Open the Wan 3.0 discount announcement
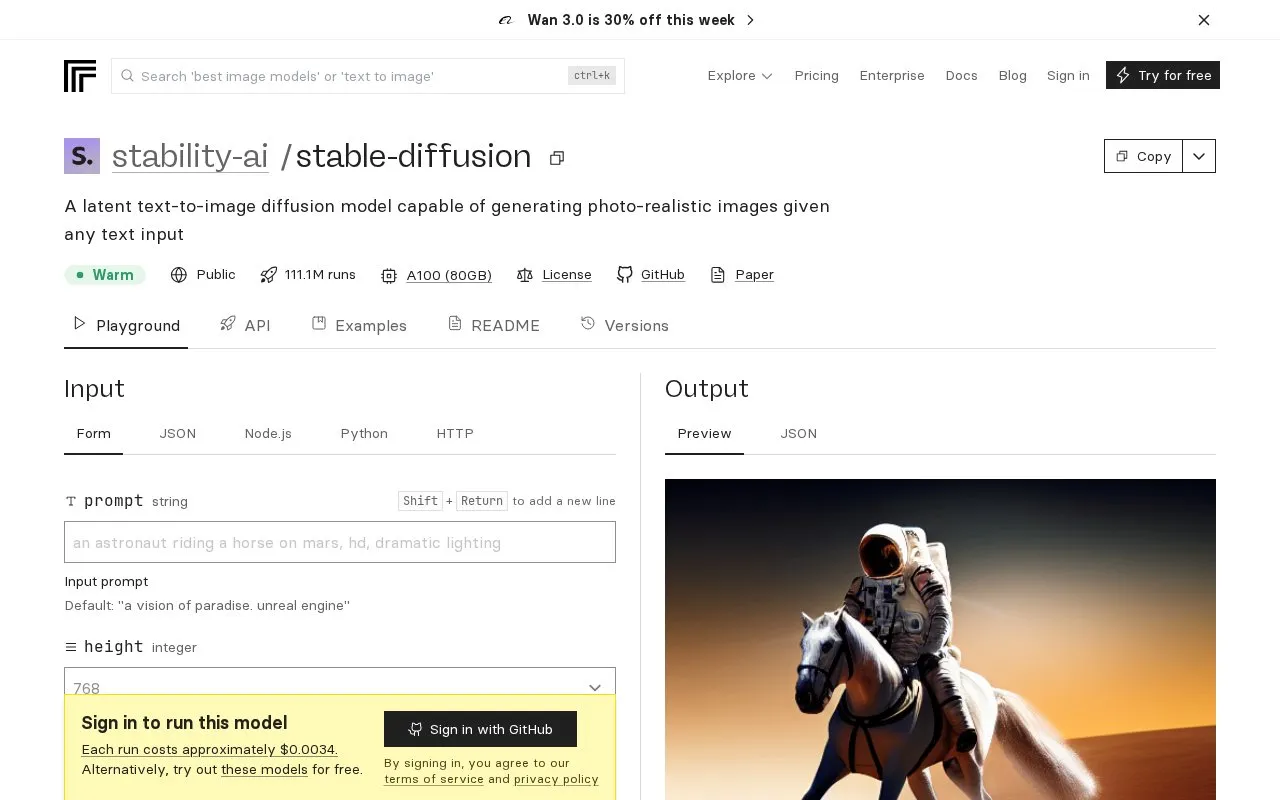1280x800 pixels. 627,20
